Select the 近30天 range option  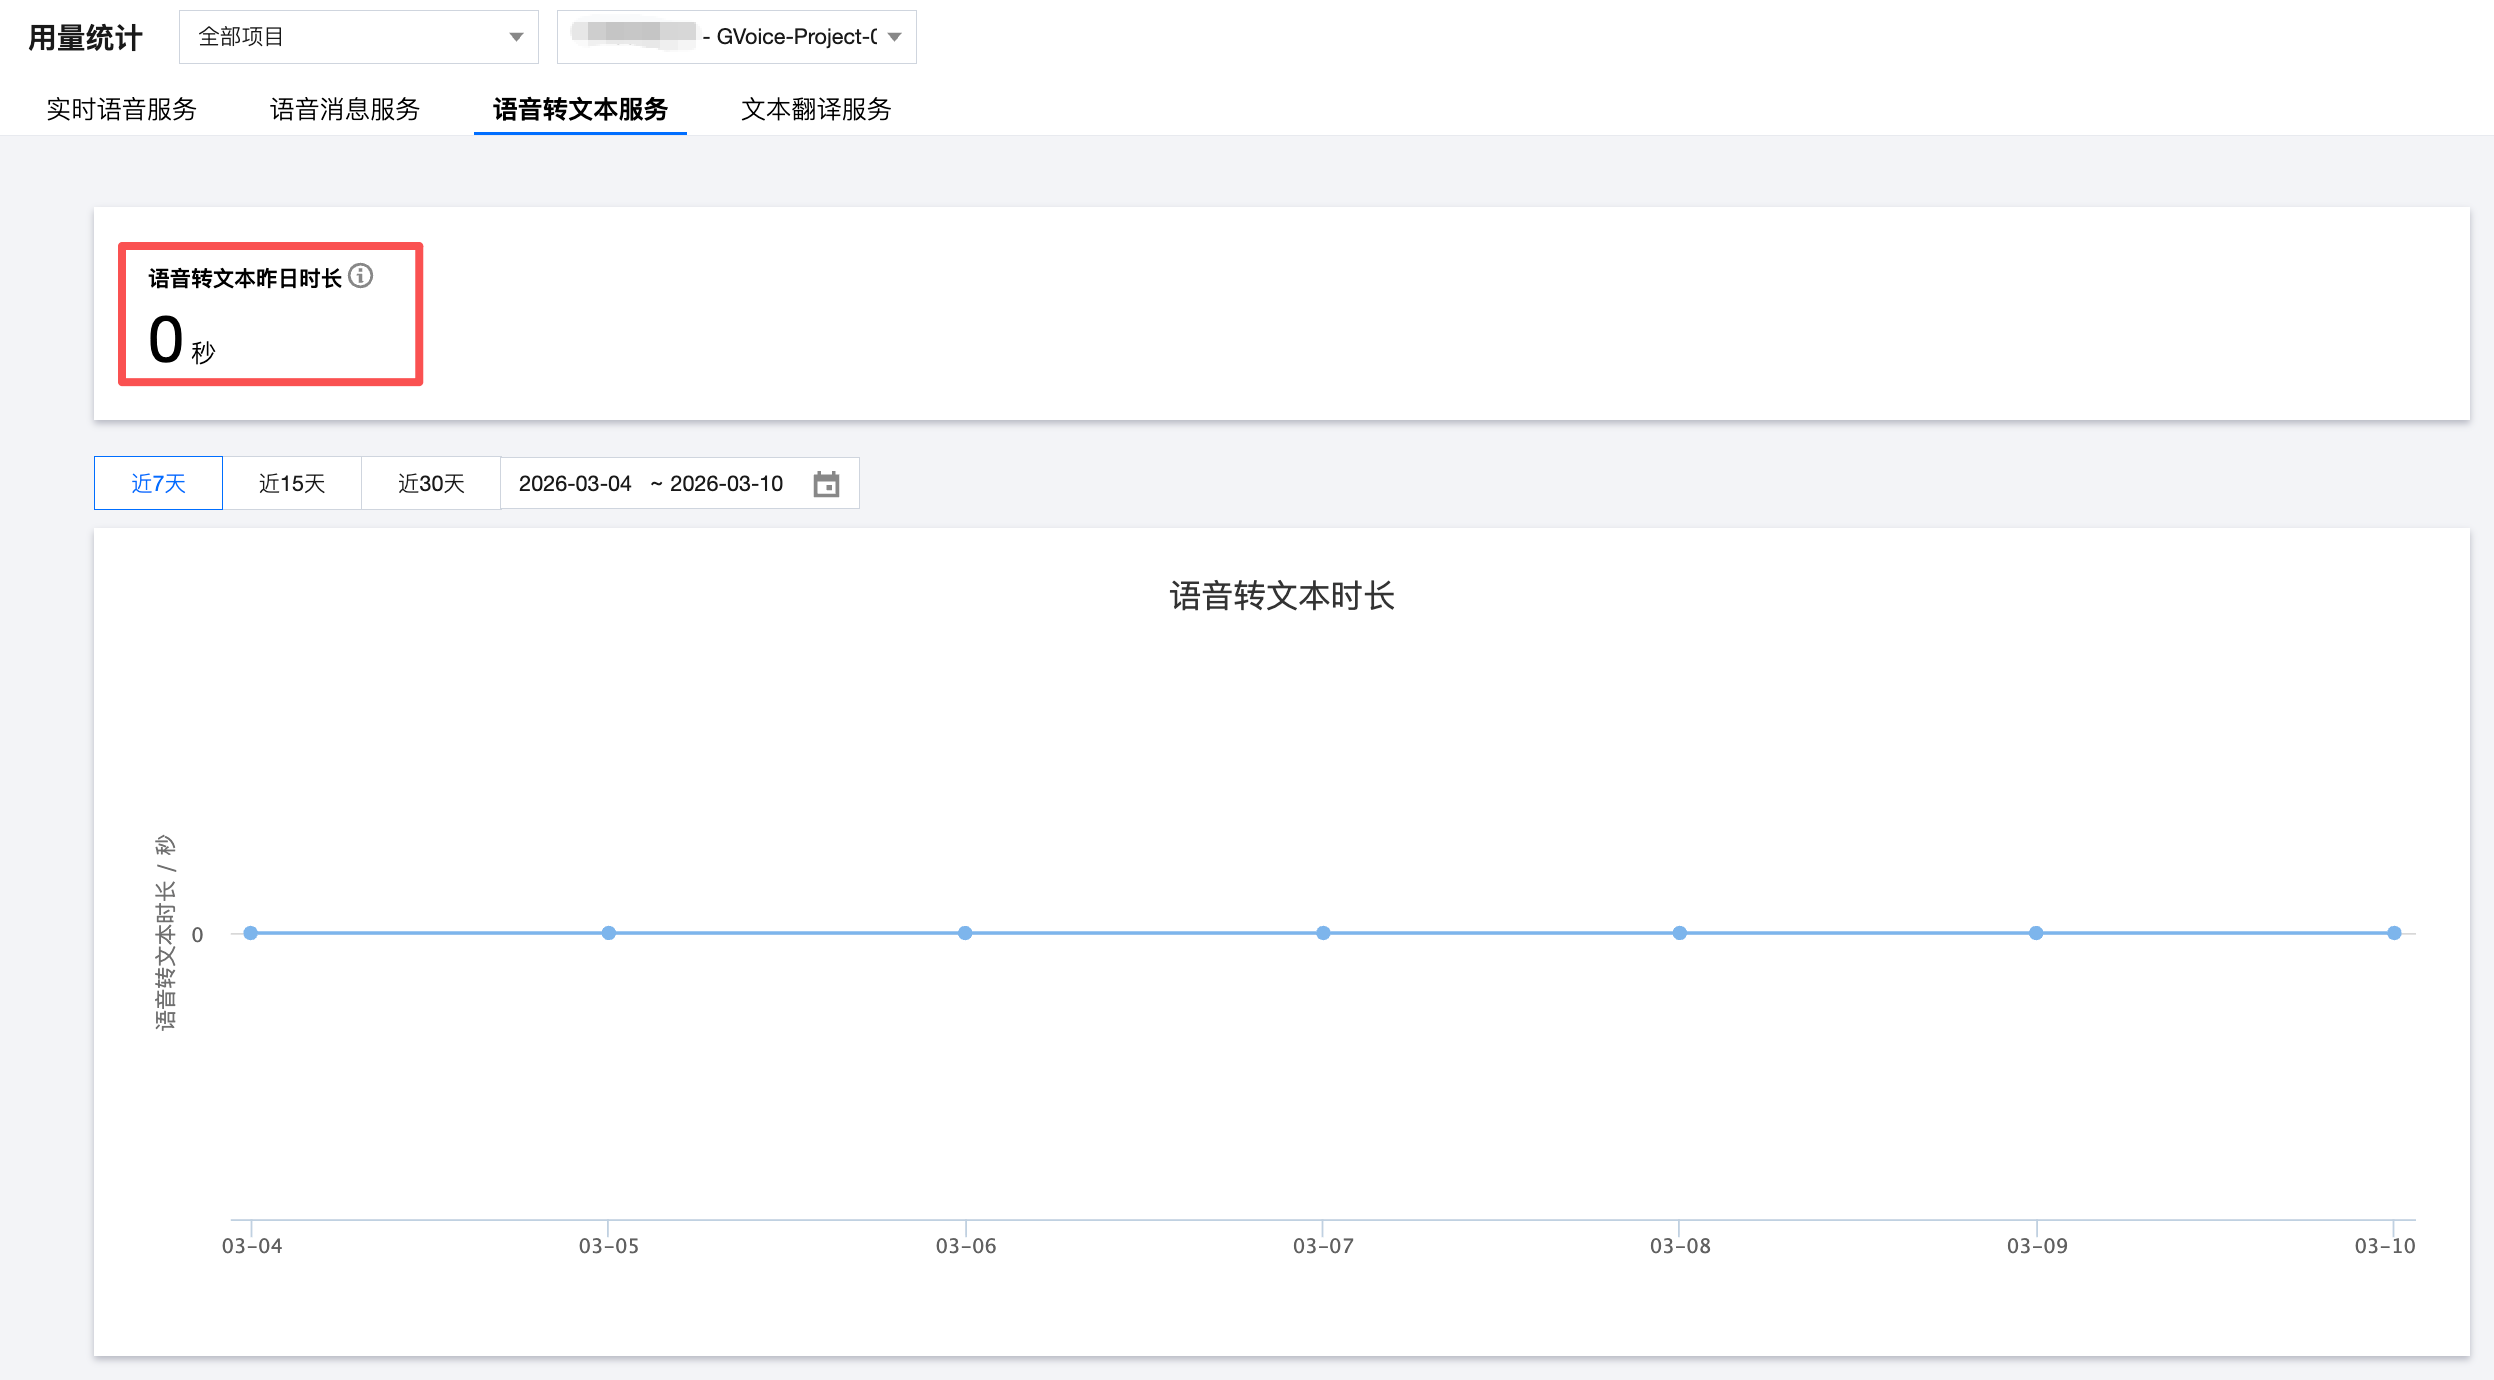click(431, 484)
